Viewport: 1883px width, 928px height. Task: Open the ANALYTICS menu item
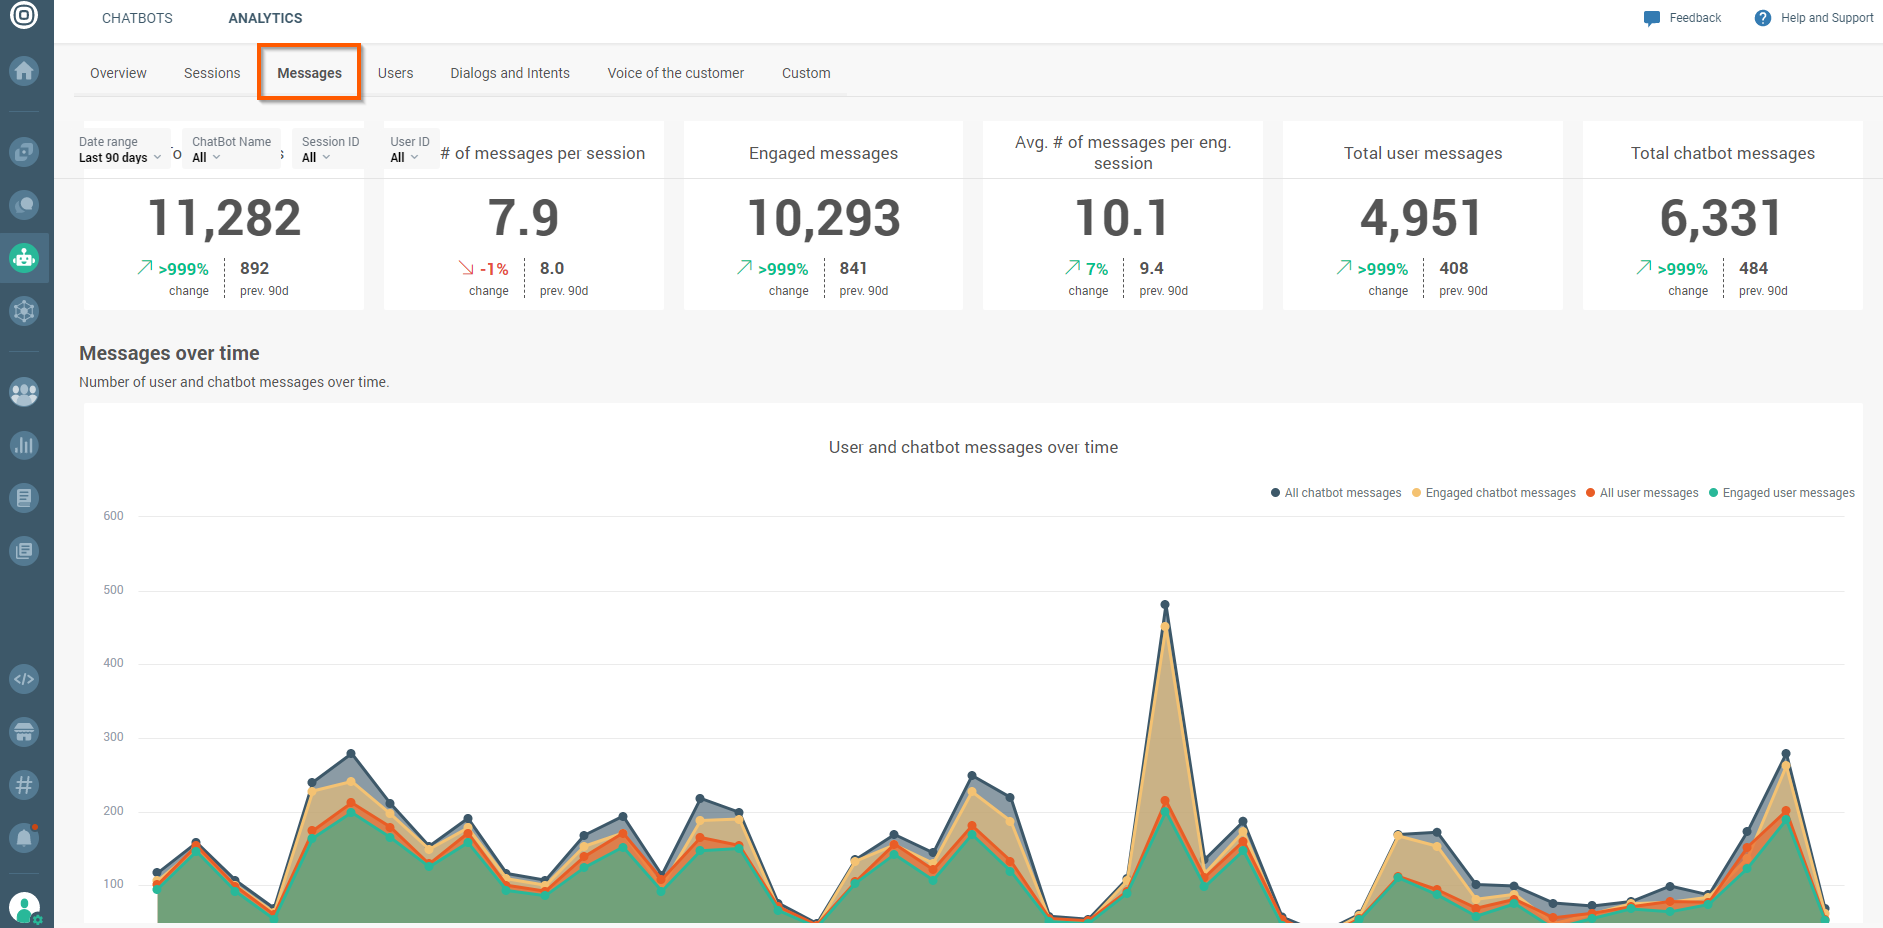click(265, 17)
